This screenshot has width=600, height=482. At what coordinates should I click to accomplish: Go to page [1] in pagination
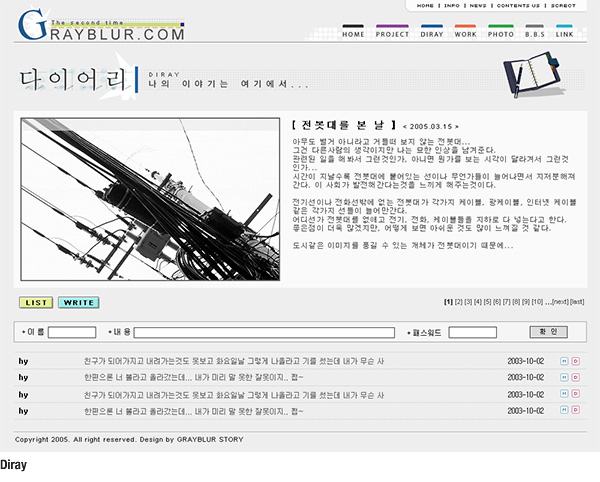[448, 302]
